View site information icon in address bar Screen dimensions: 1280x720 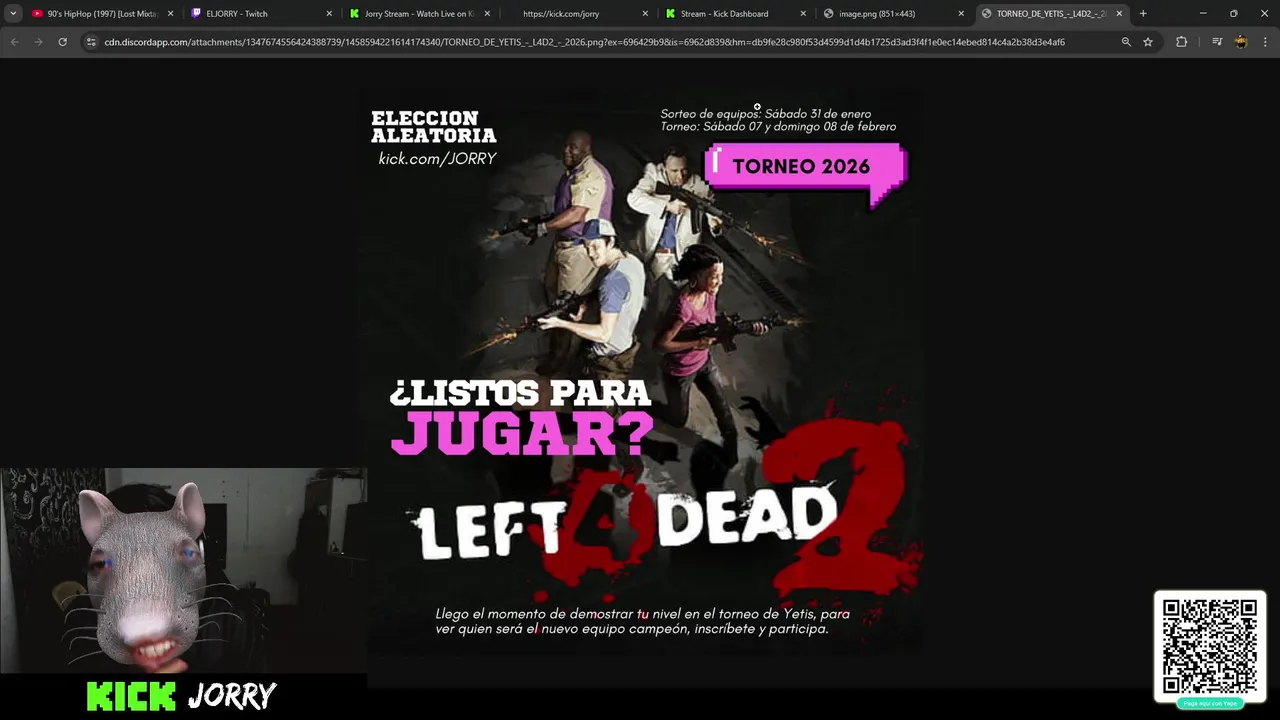91,42
